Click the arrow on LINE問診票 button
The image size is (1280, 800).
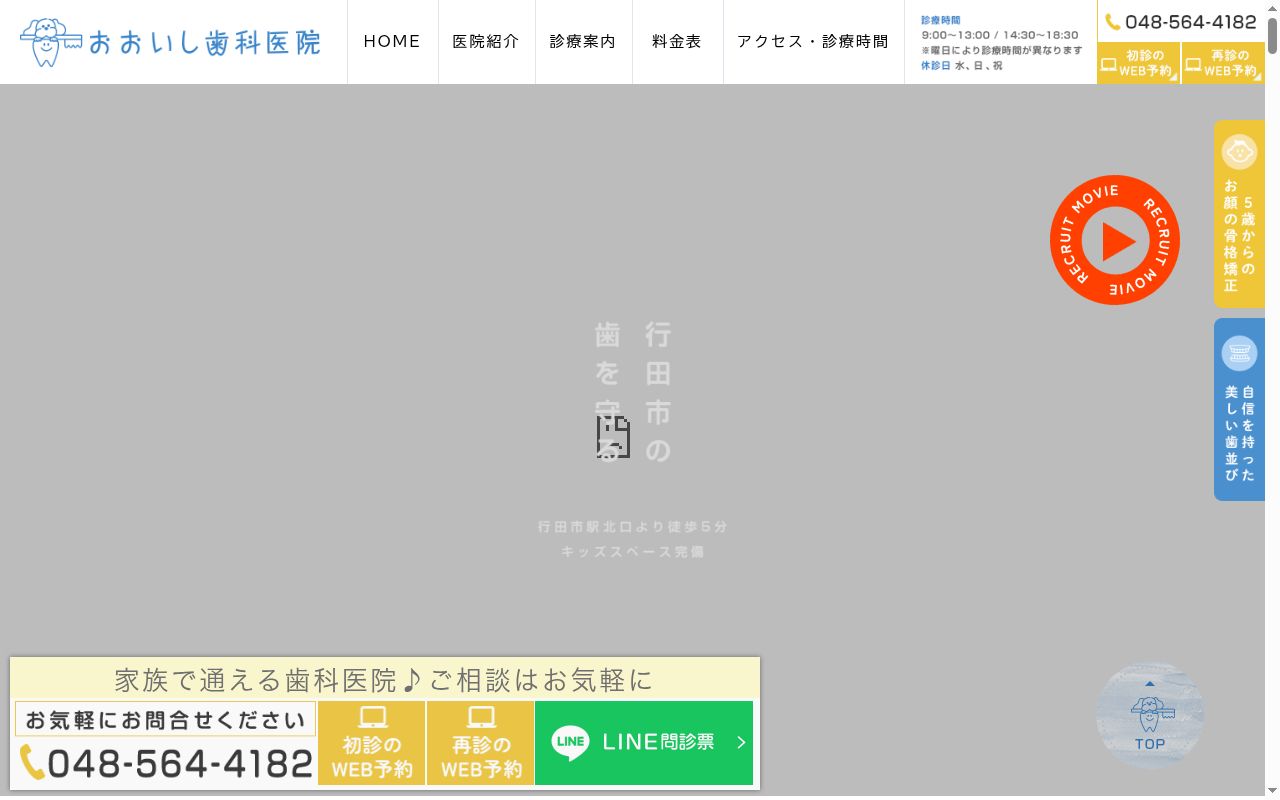click(741, 742)
